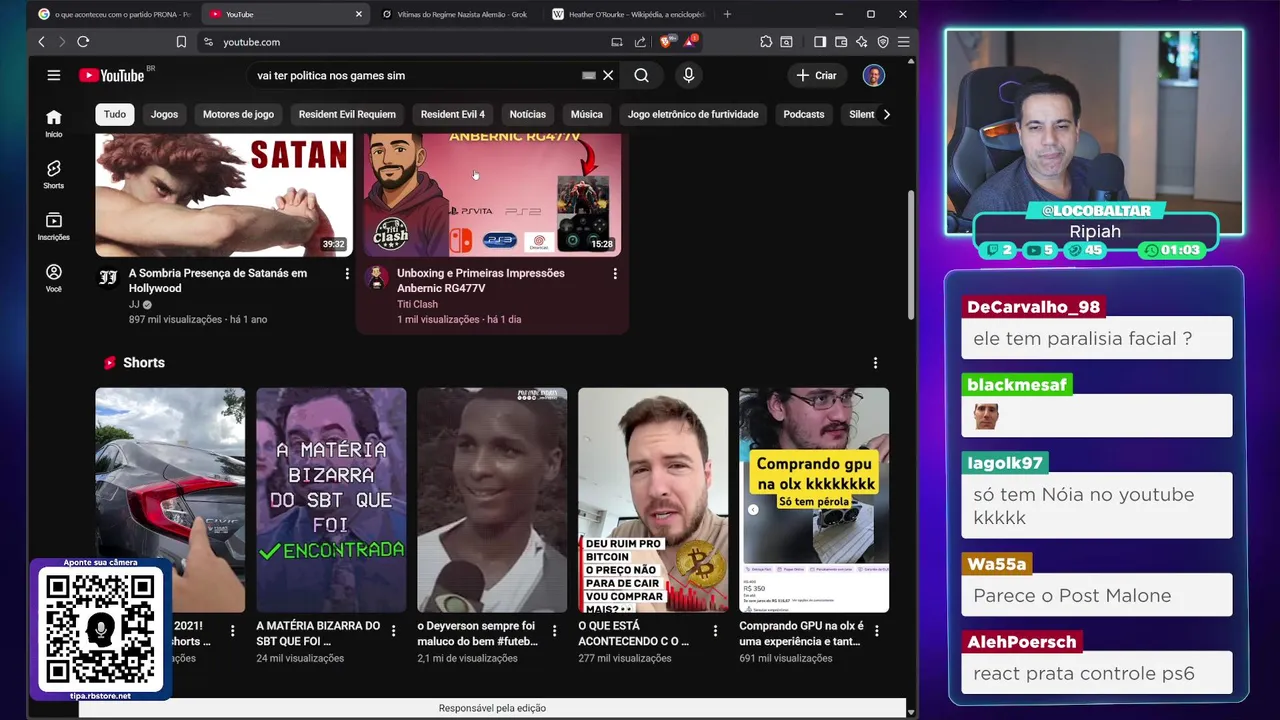The width and height of the screenshot is (1280, 720).
Task: Click the YouTube magnifier search button
Action: (x=642, y=75)
